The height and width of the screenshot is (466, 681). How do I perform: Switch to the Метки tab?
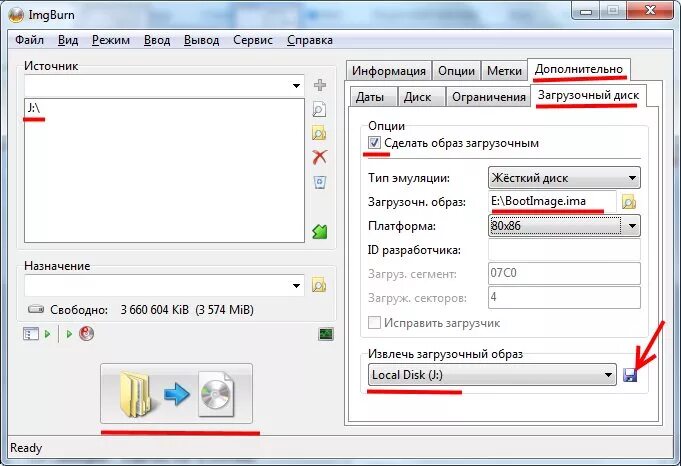[504, 71]
